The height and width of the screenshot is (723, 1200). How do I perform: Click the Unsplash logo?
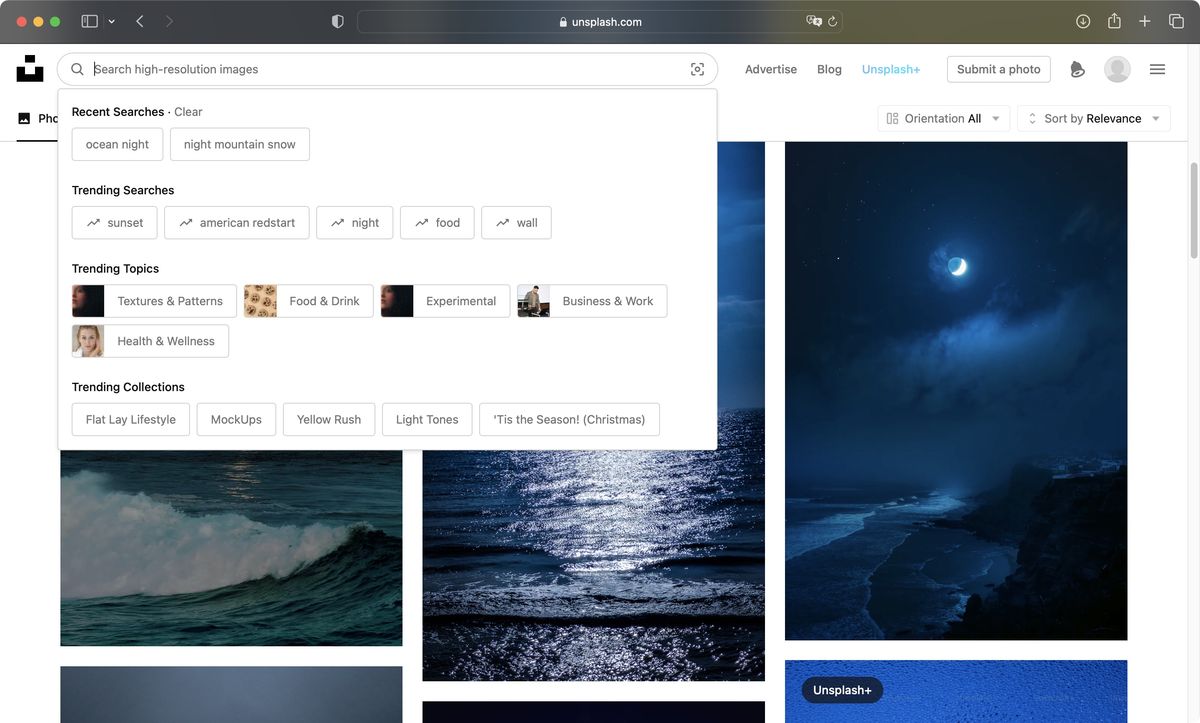click(30, 68)
